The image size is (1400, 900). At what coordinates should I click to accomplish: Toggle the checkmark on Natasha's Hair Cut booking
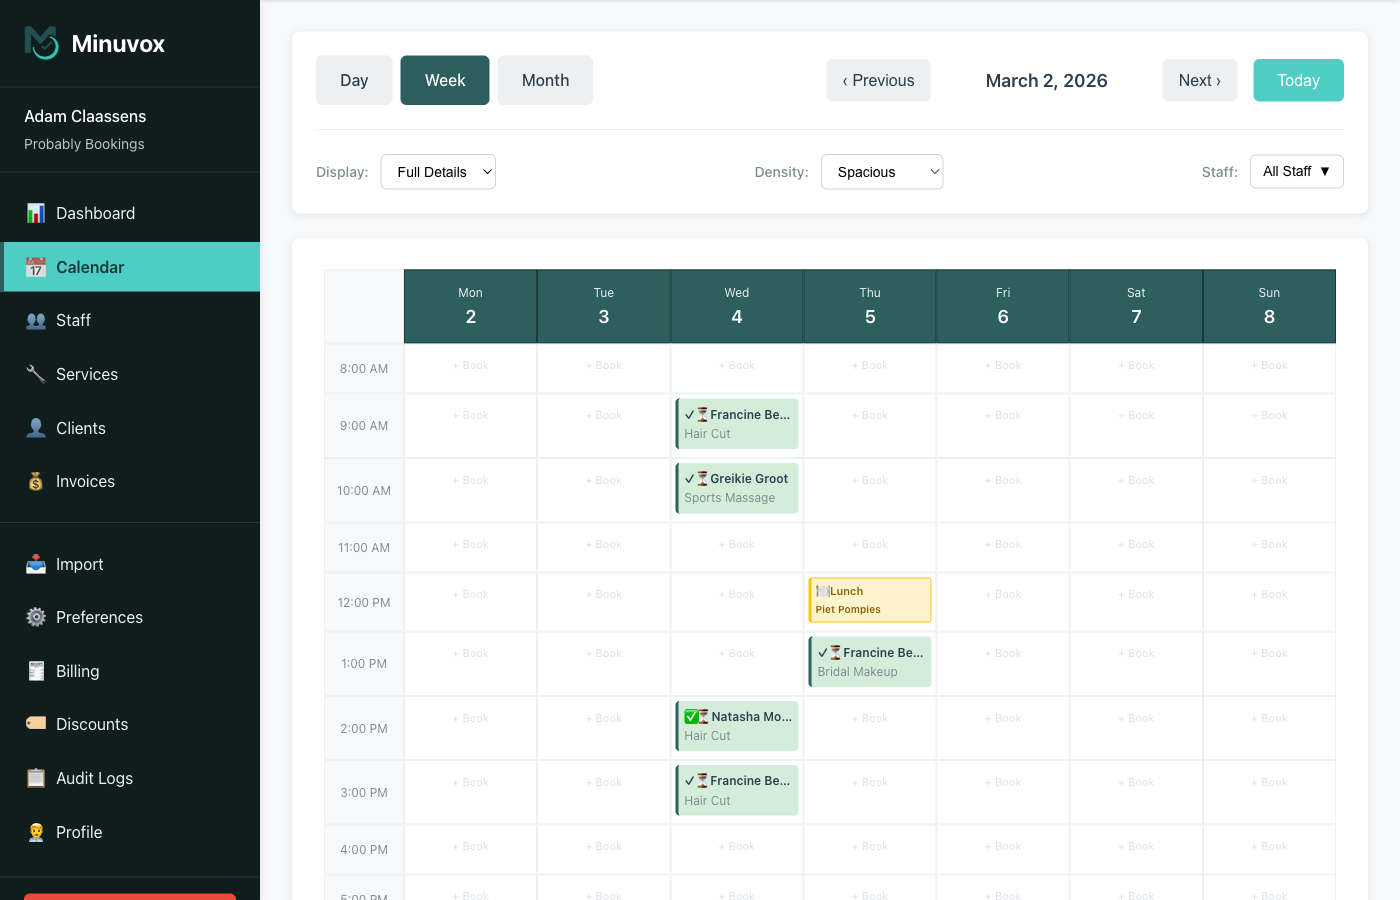pos(692,716)
